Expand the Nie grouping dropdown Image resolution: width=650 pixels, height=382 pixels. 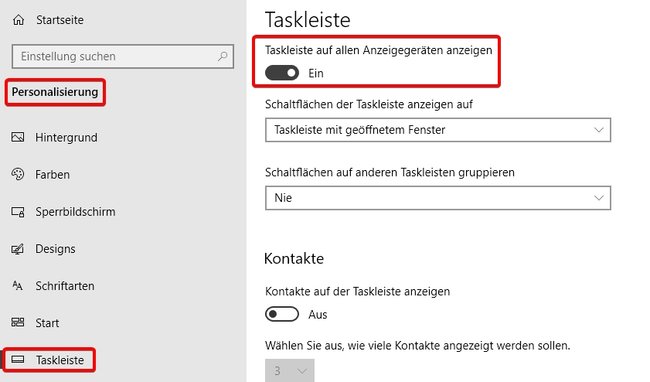[x=438, y=198]
